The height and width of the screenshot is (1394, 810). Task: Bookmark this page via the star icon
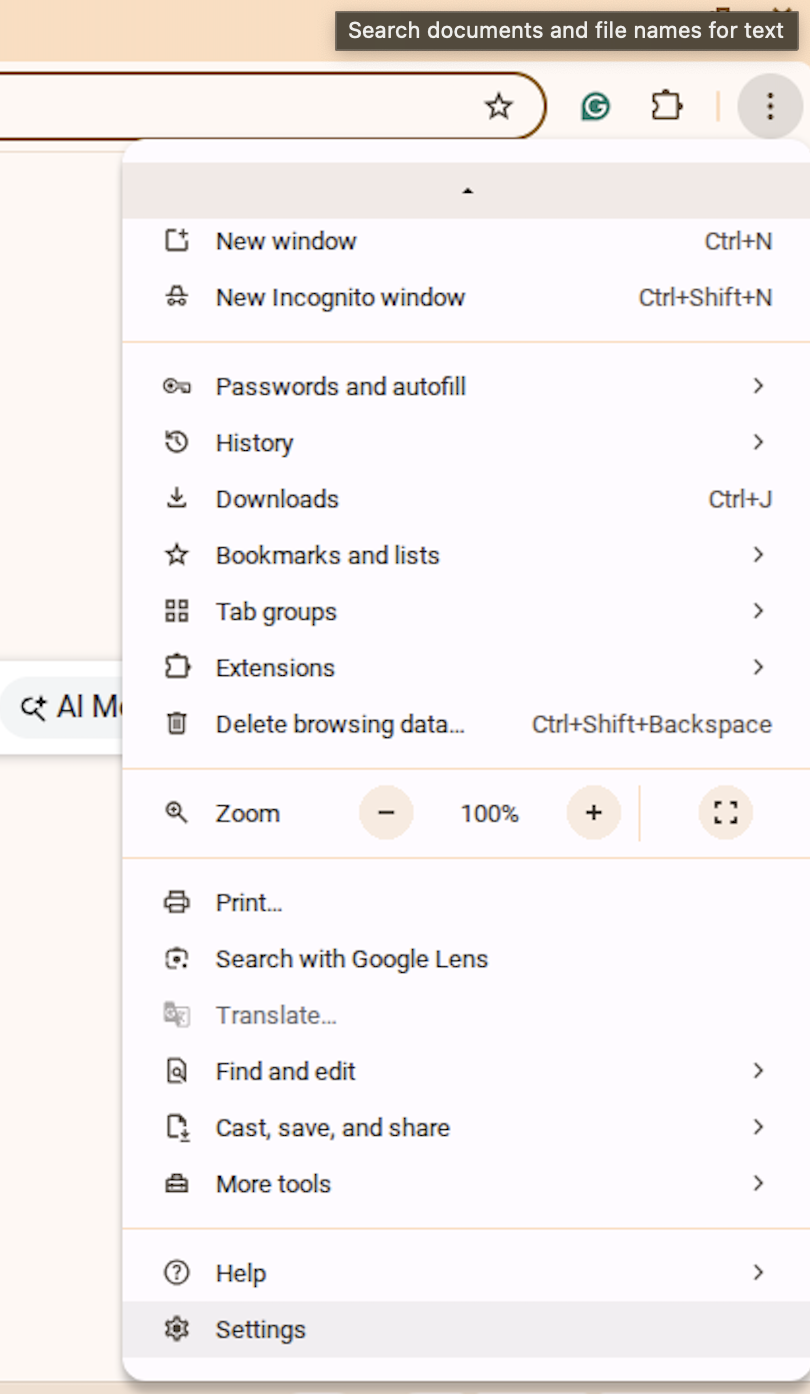497,105
